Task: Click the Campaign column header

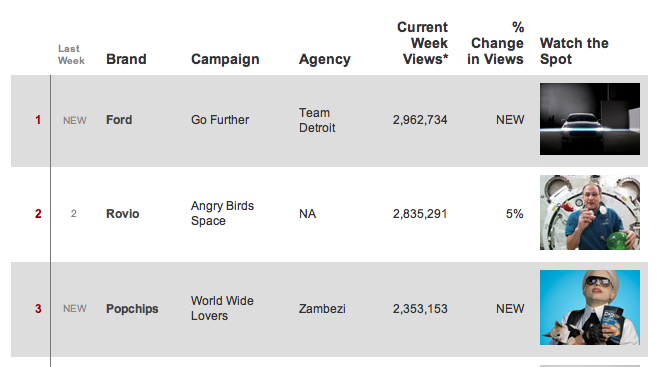Action: click(225, 59)
